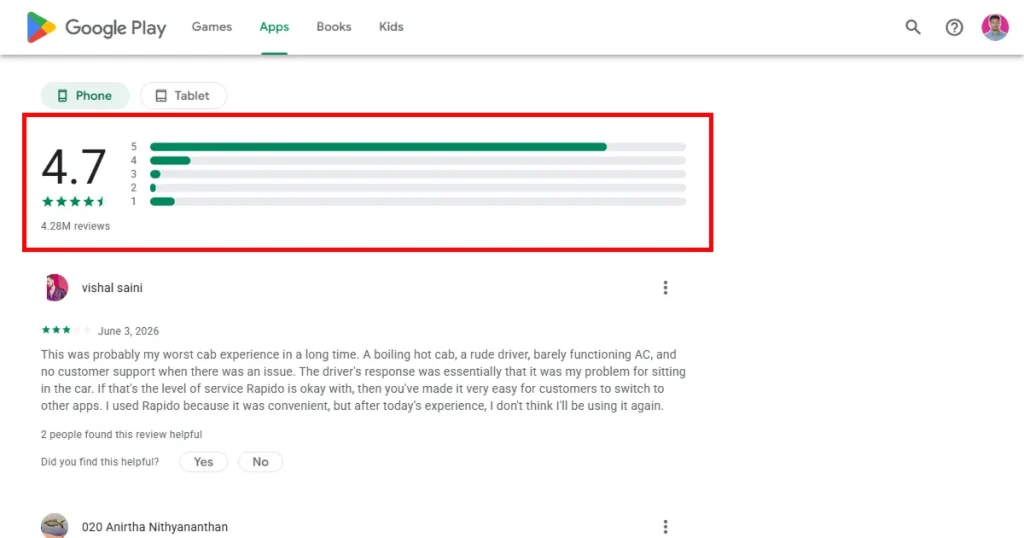
Task: Select the Phone device filter
Action: pos(85,95)
